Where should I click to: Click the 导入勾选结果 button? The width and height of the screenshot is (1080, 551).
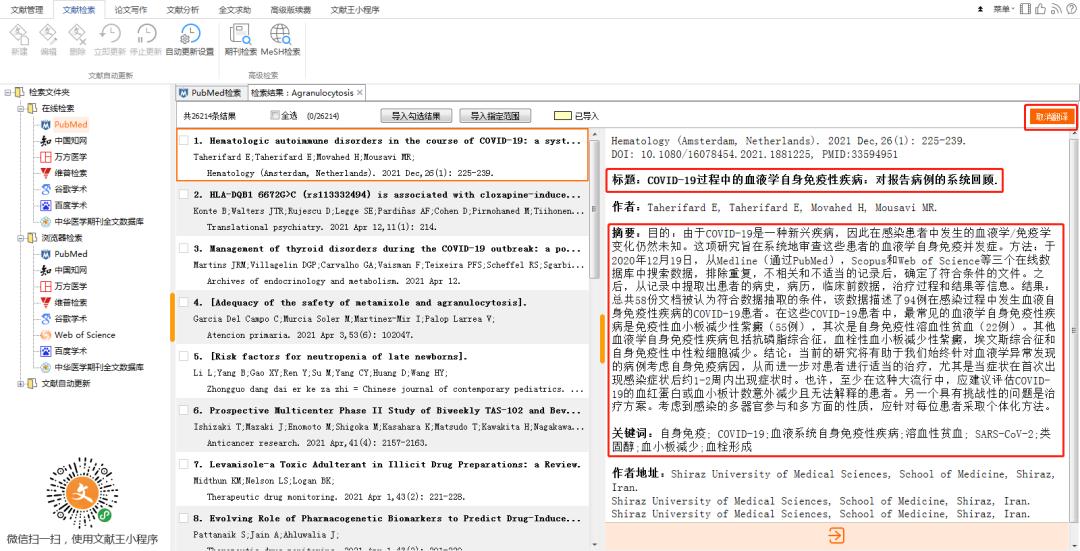coord(415,116)
